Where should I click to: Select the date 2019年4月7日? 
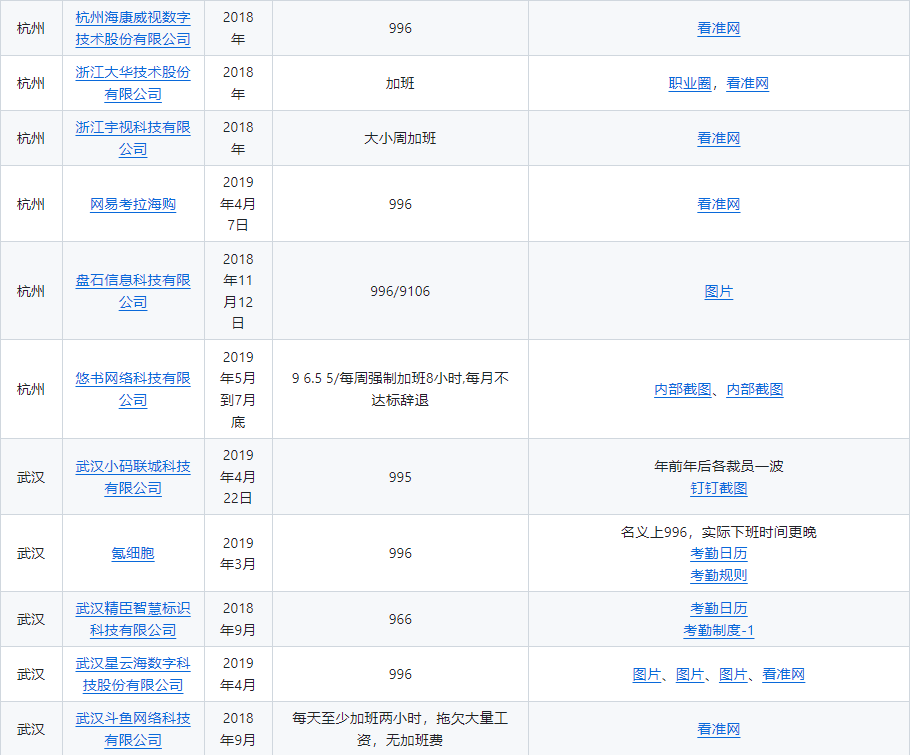[238, 204]
